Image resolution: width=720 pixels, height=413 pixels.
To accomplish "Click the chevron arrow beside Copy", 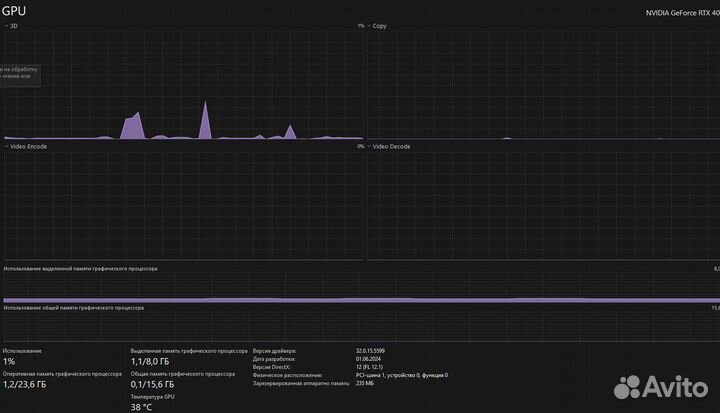I will 369,25.
